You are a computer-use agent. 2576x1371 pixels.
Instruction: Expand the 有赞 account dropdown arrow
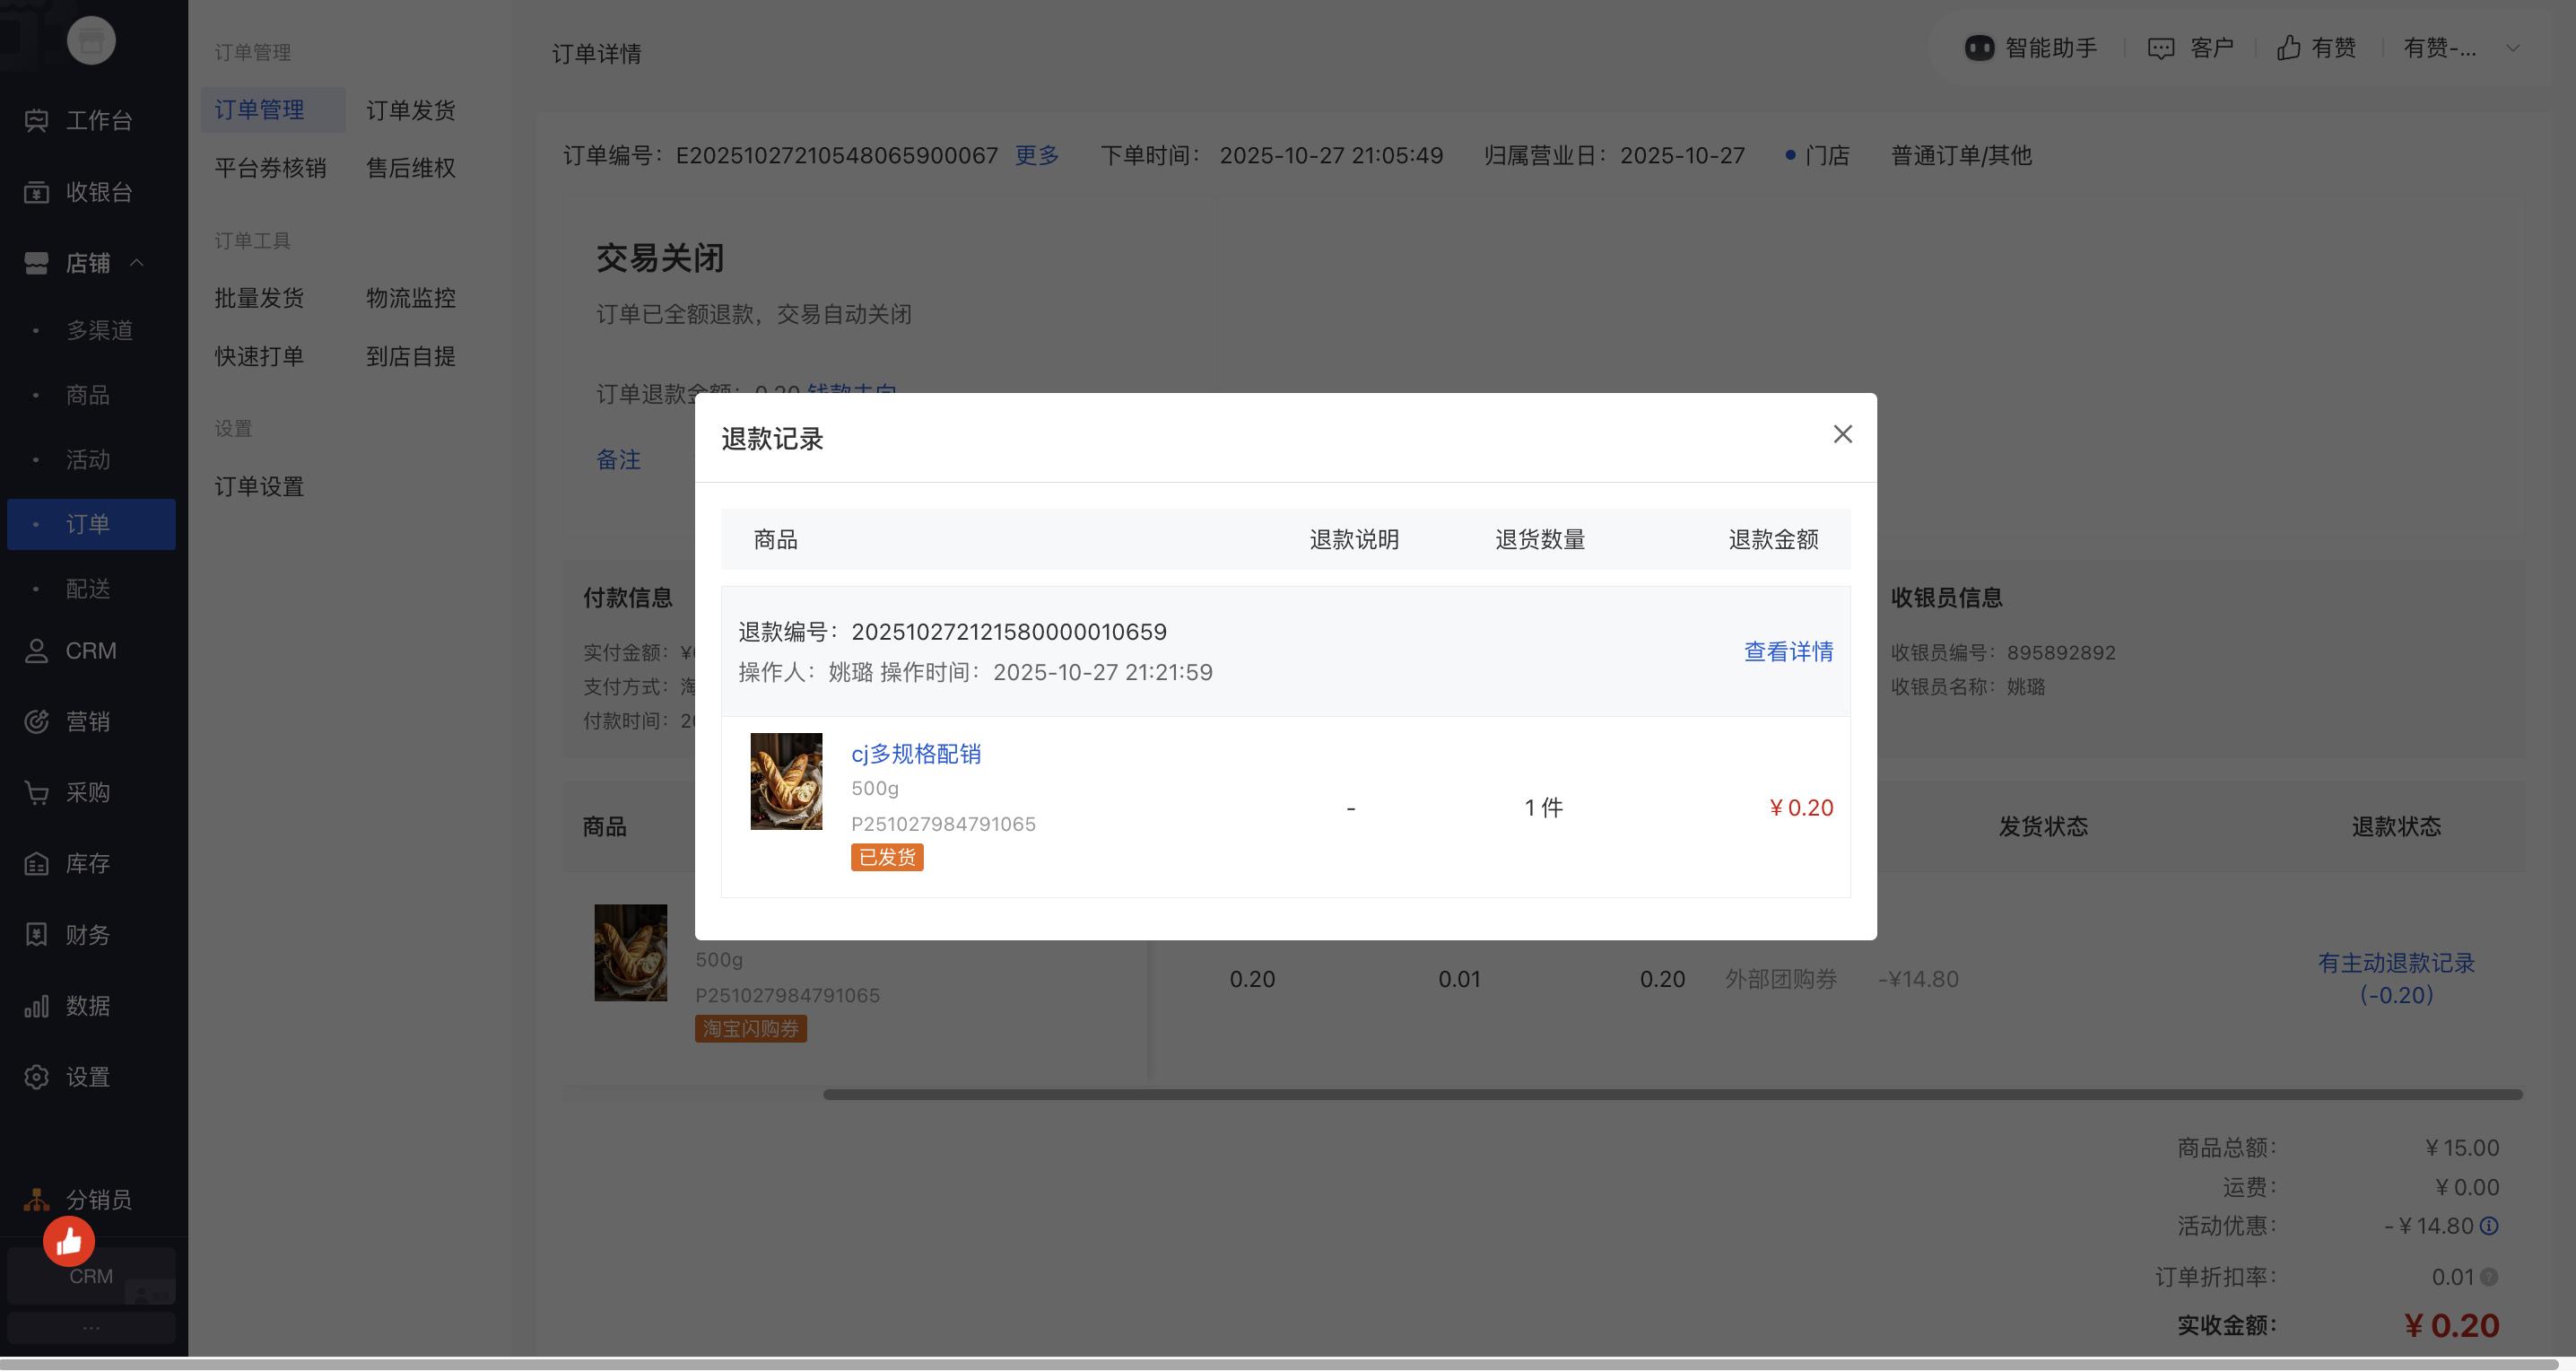[2512, 48]
